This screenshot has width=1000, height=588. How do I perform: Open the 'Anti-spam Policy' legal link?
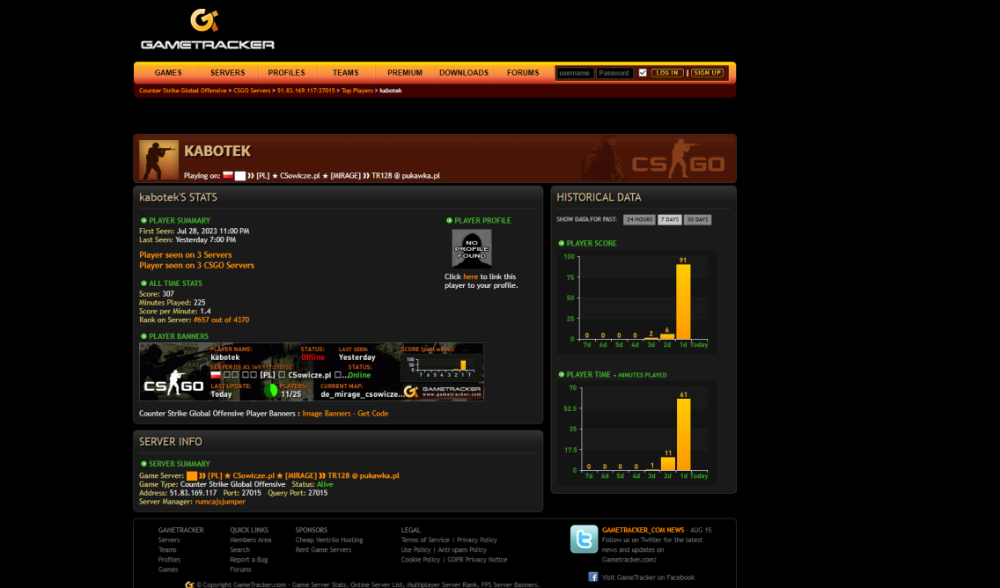click(462, 550)
